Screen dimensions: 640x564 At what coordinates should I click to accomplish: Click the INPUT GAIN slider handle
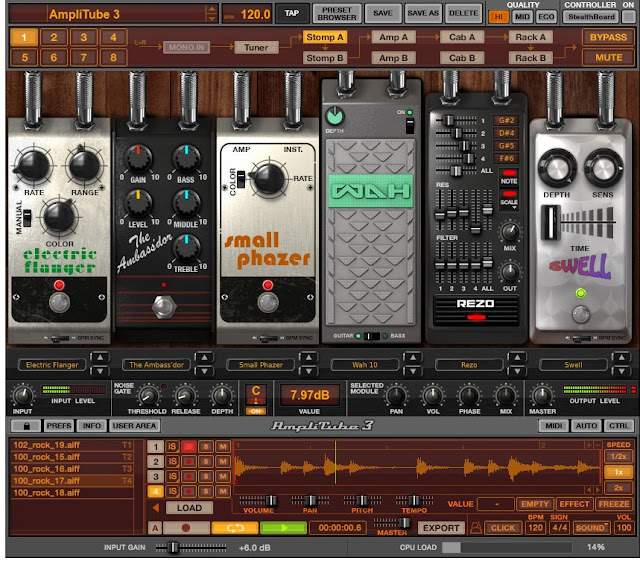pos(173,547)
